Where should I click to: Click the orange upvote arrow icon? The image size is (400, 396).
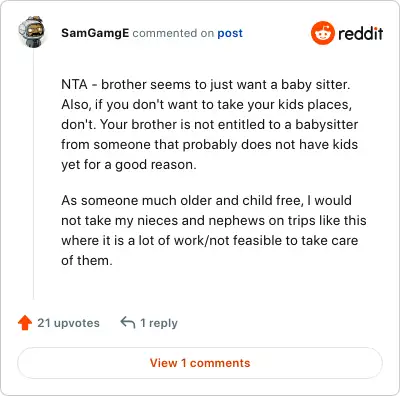pos(25,323)
